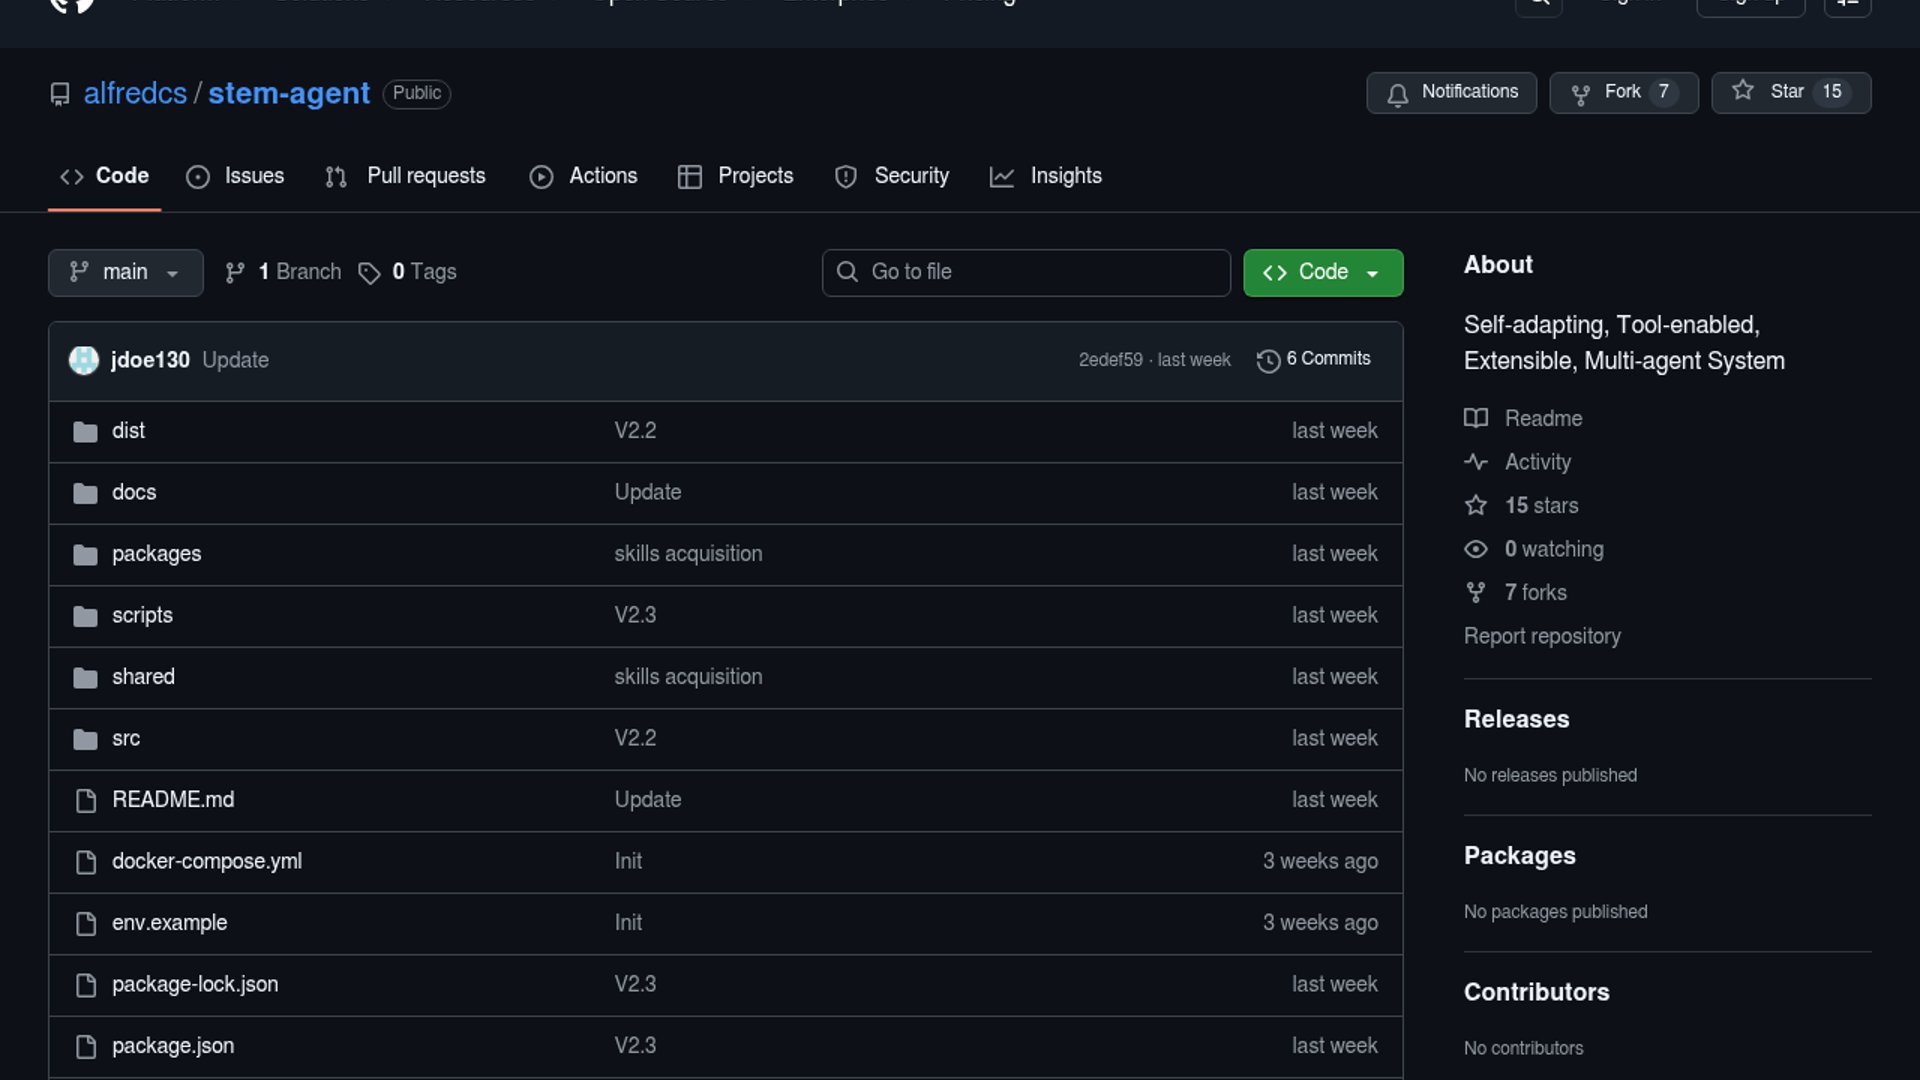Open the README.md file

[x=173, y=800]
